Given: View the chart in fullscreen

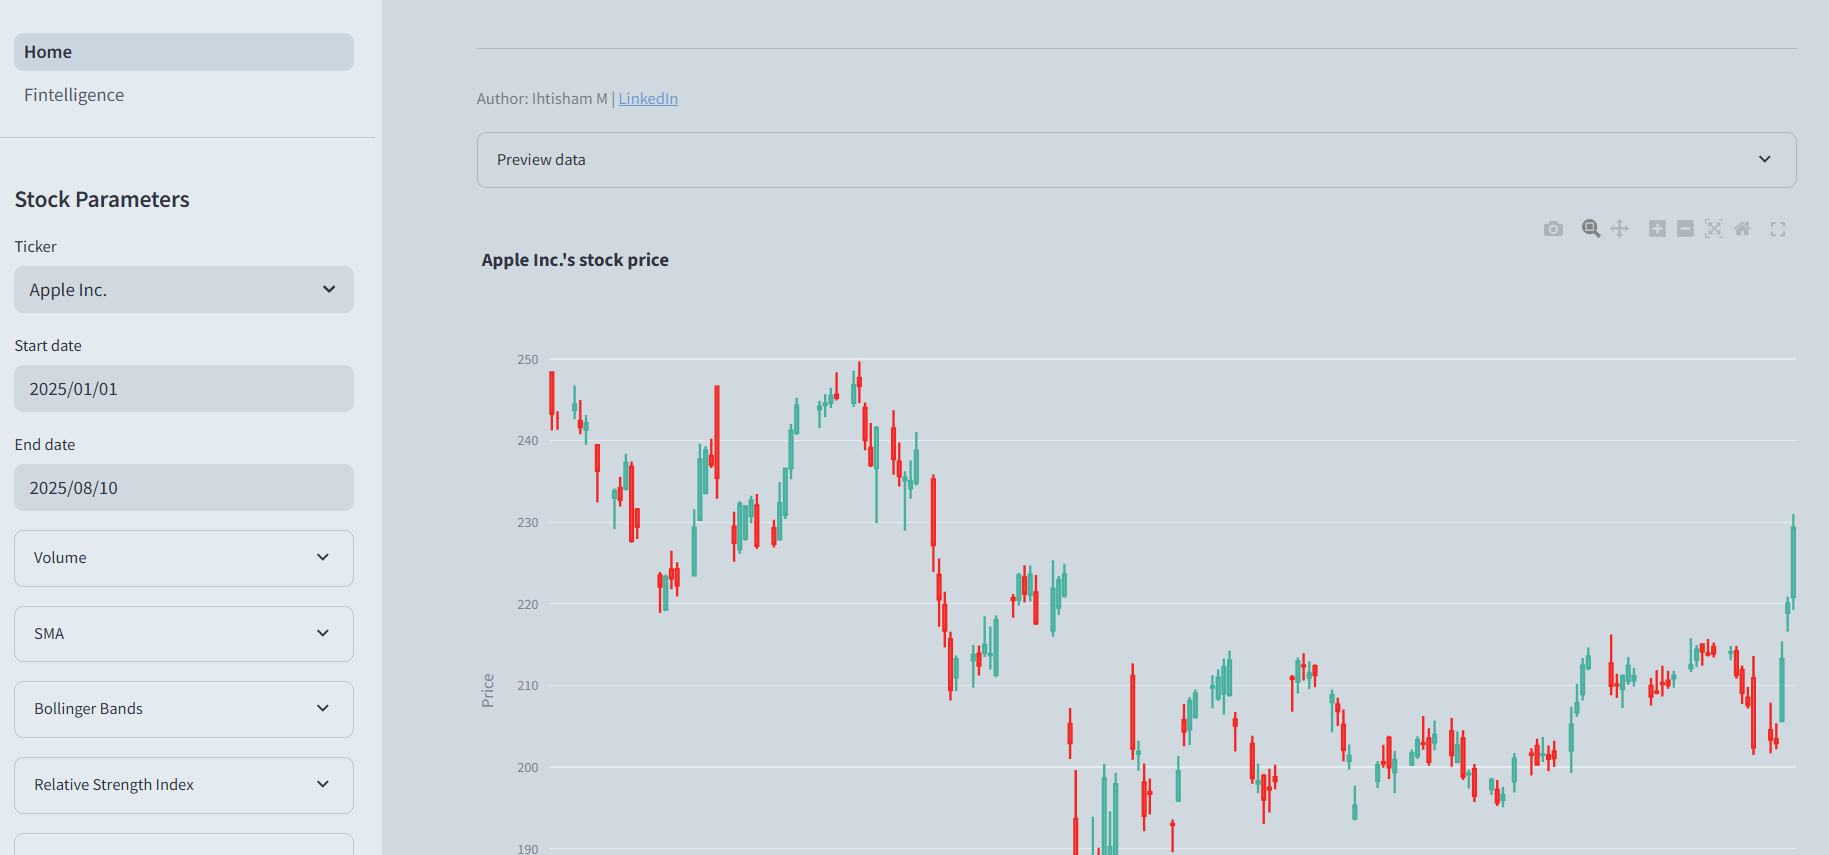Looking at the screenshot, I should pyautogui.click(x=1778, y=229).
